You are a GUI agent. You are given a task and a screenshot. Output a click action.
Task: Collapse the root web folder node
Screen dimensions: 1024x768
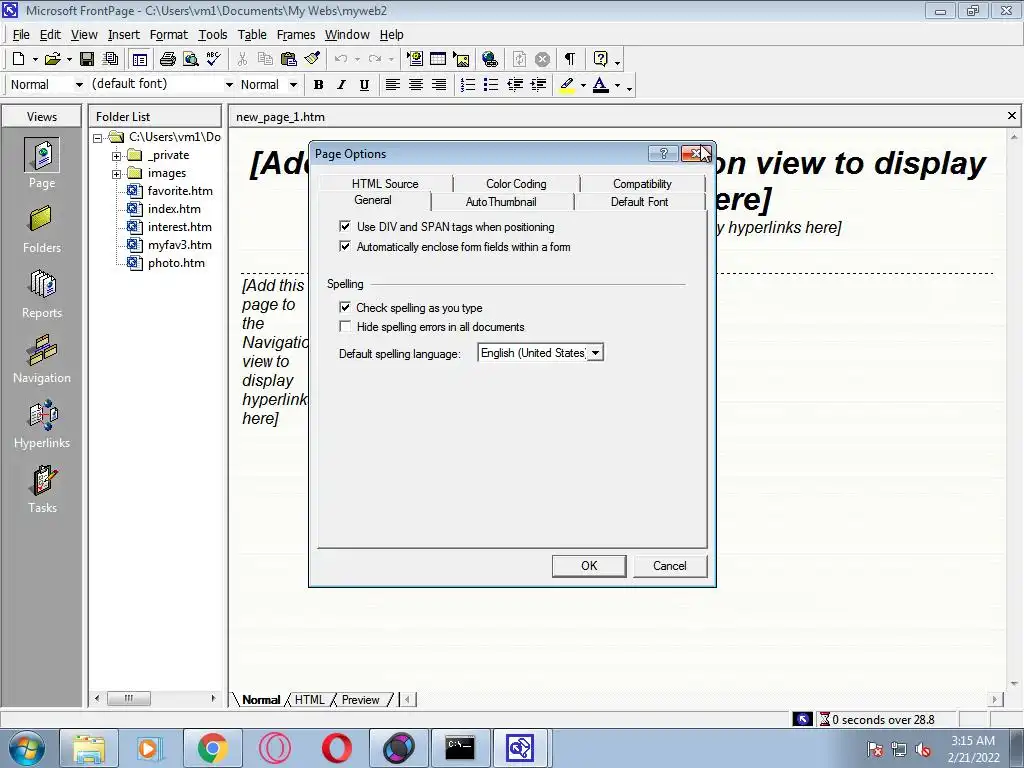(98, 138)
